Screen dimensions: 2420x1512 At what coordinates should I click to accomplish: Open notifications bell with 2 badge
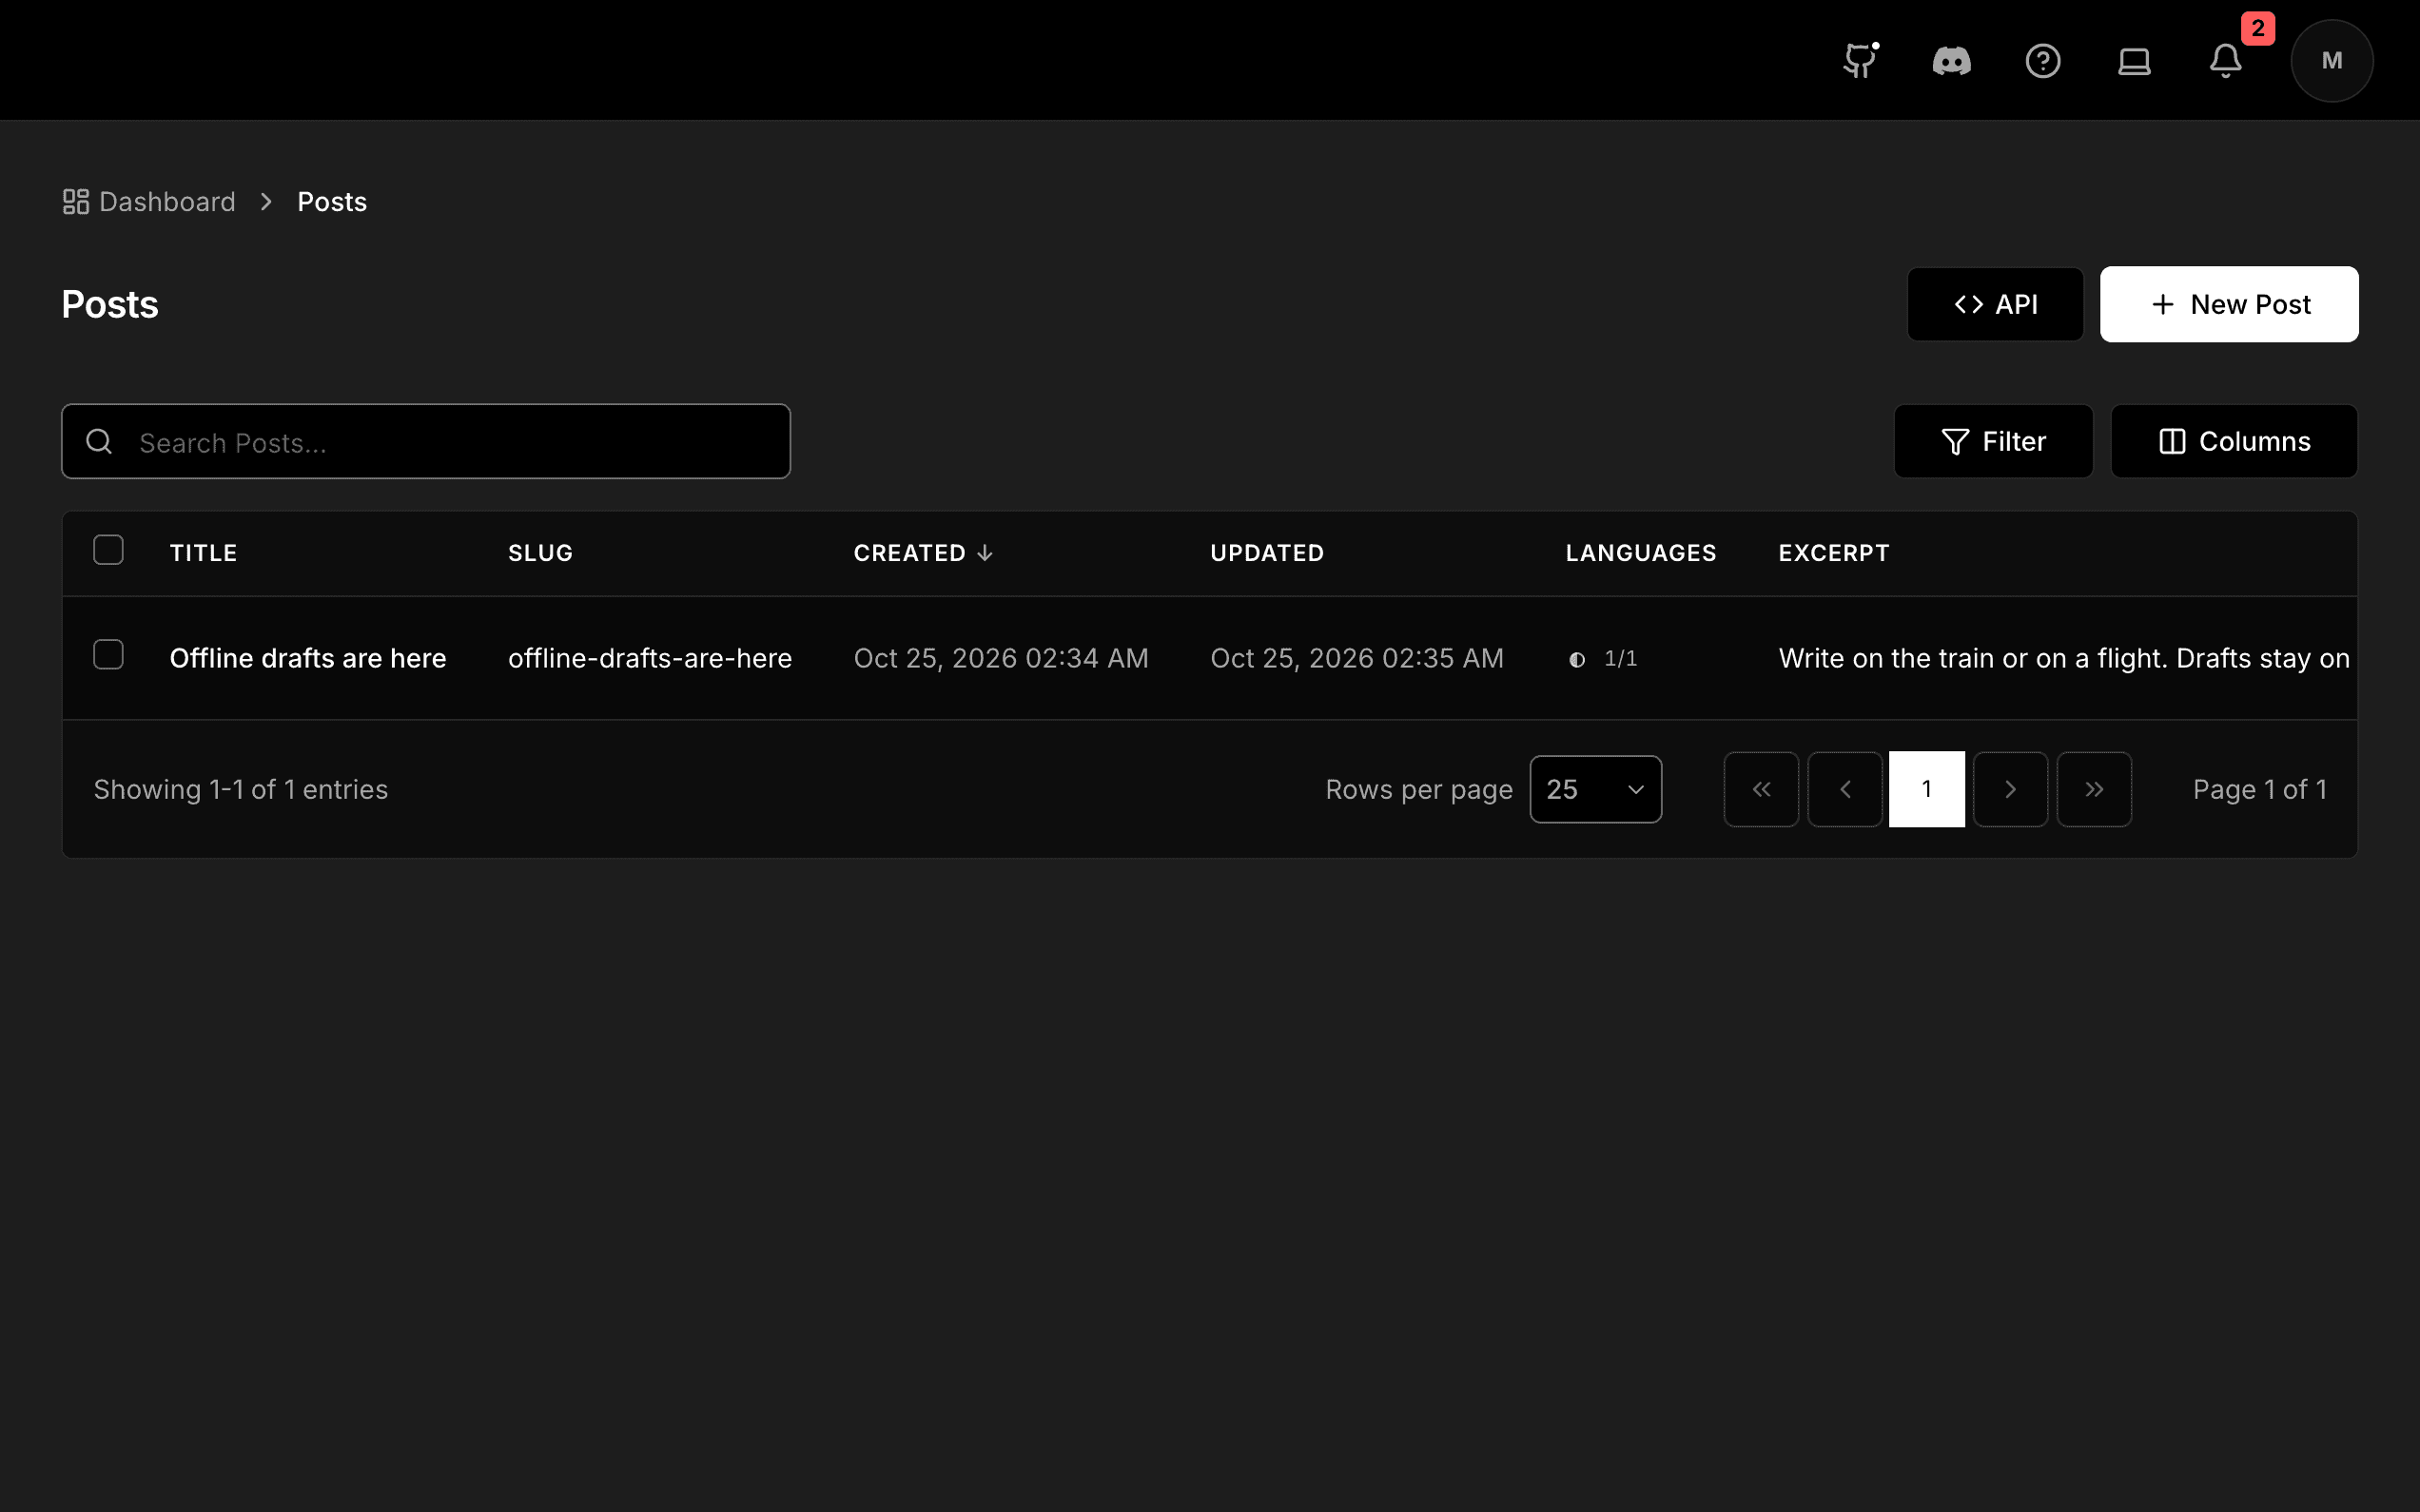(x=2226, y=61)
